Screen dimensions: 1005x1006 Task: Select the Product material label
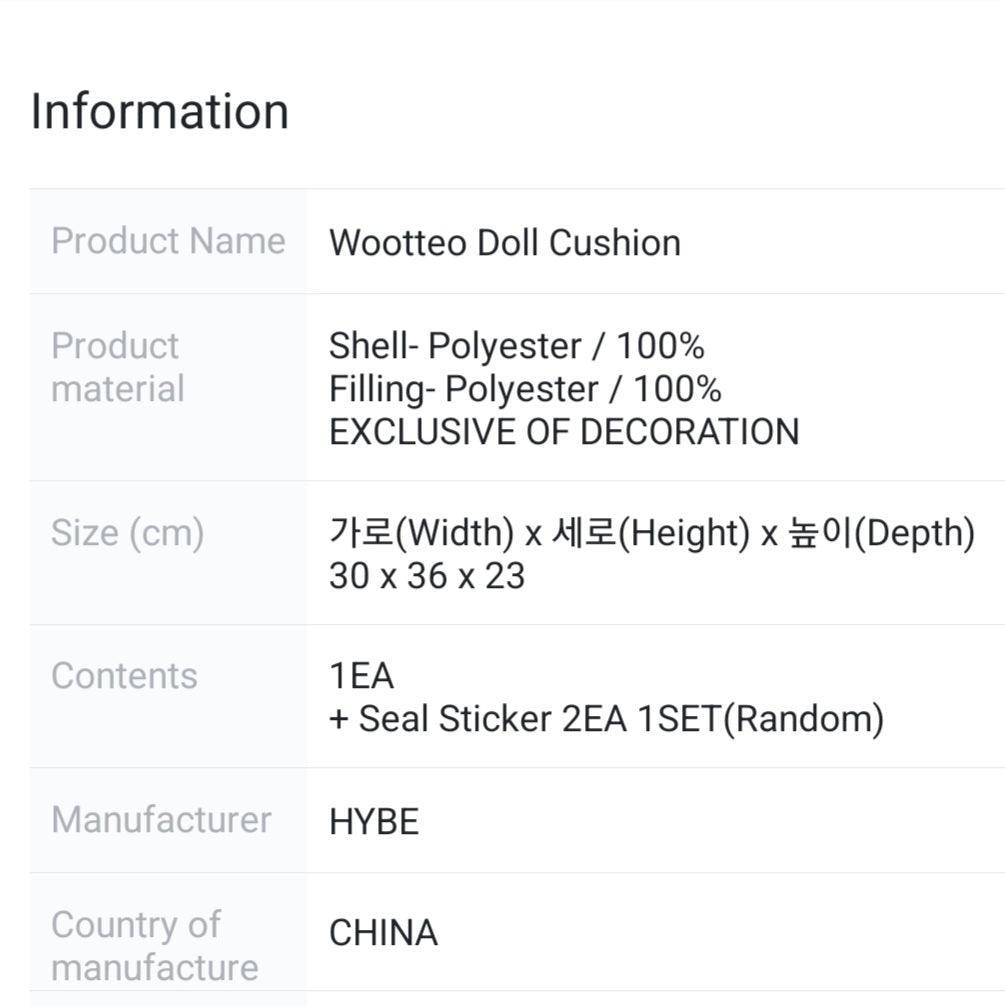pyautogui.click(x=117, y=367)
